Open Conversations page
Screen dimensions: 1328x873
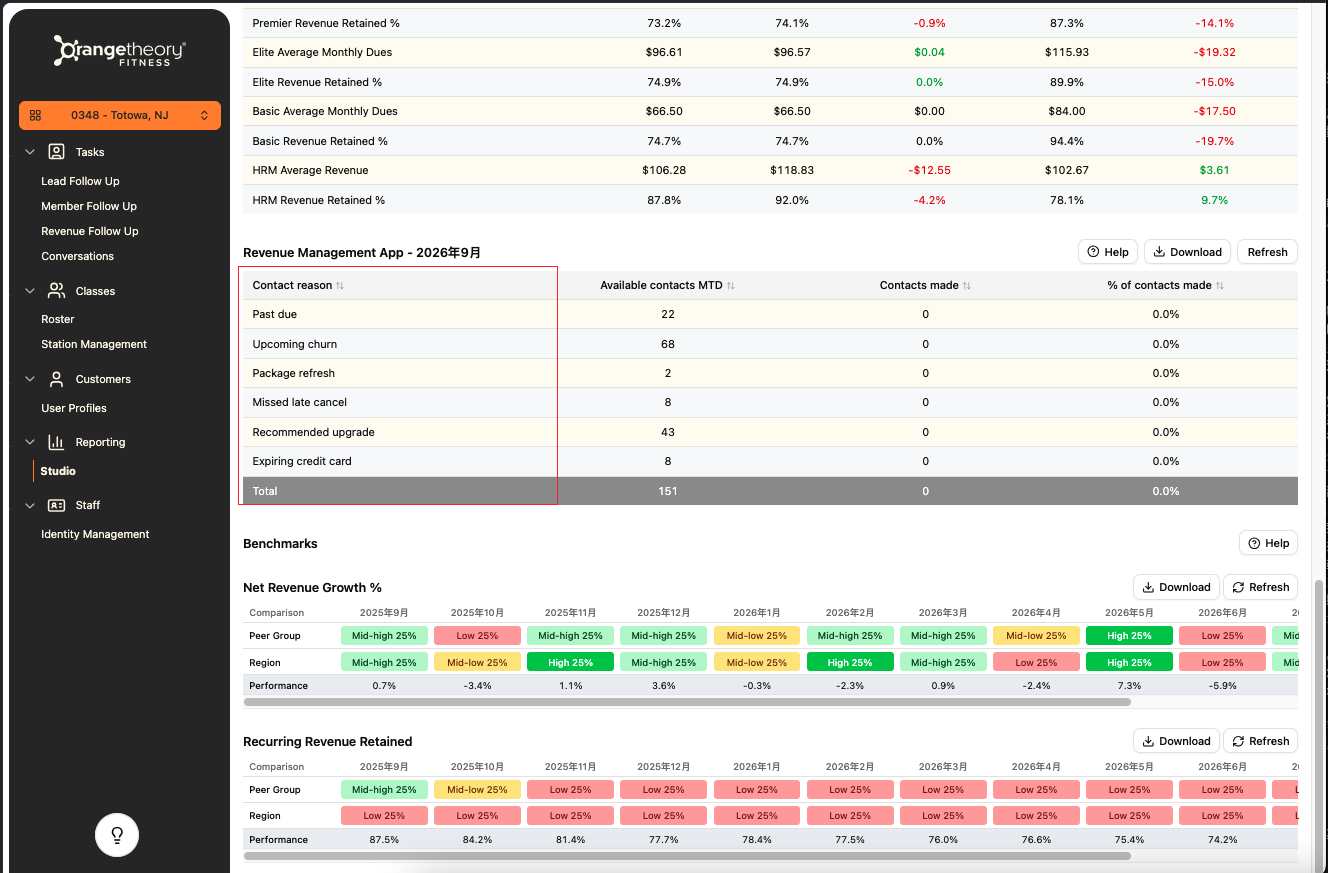78,256
